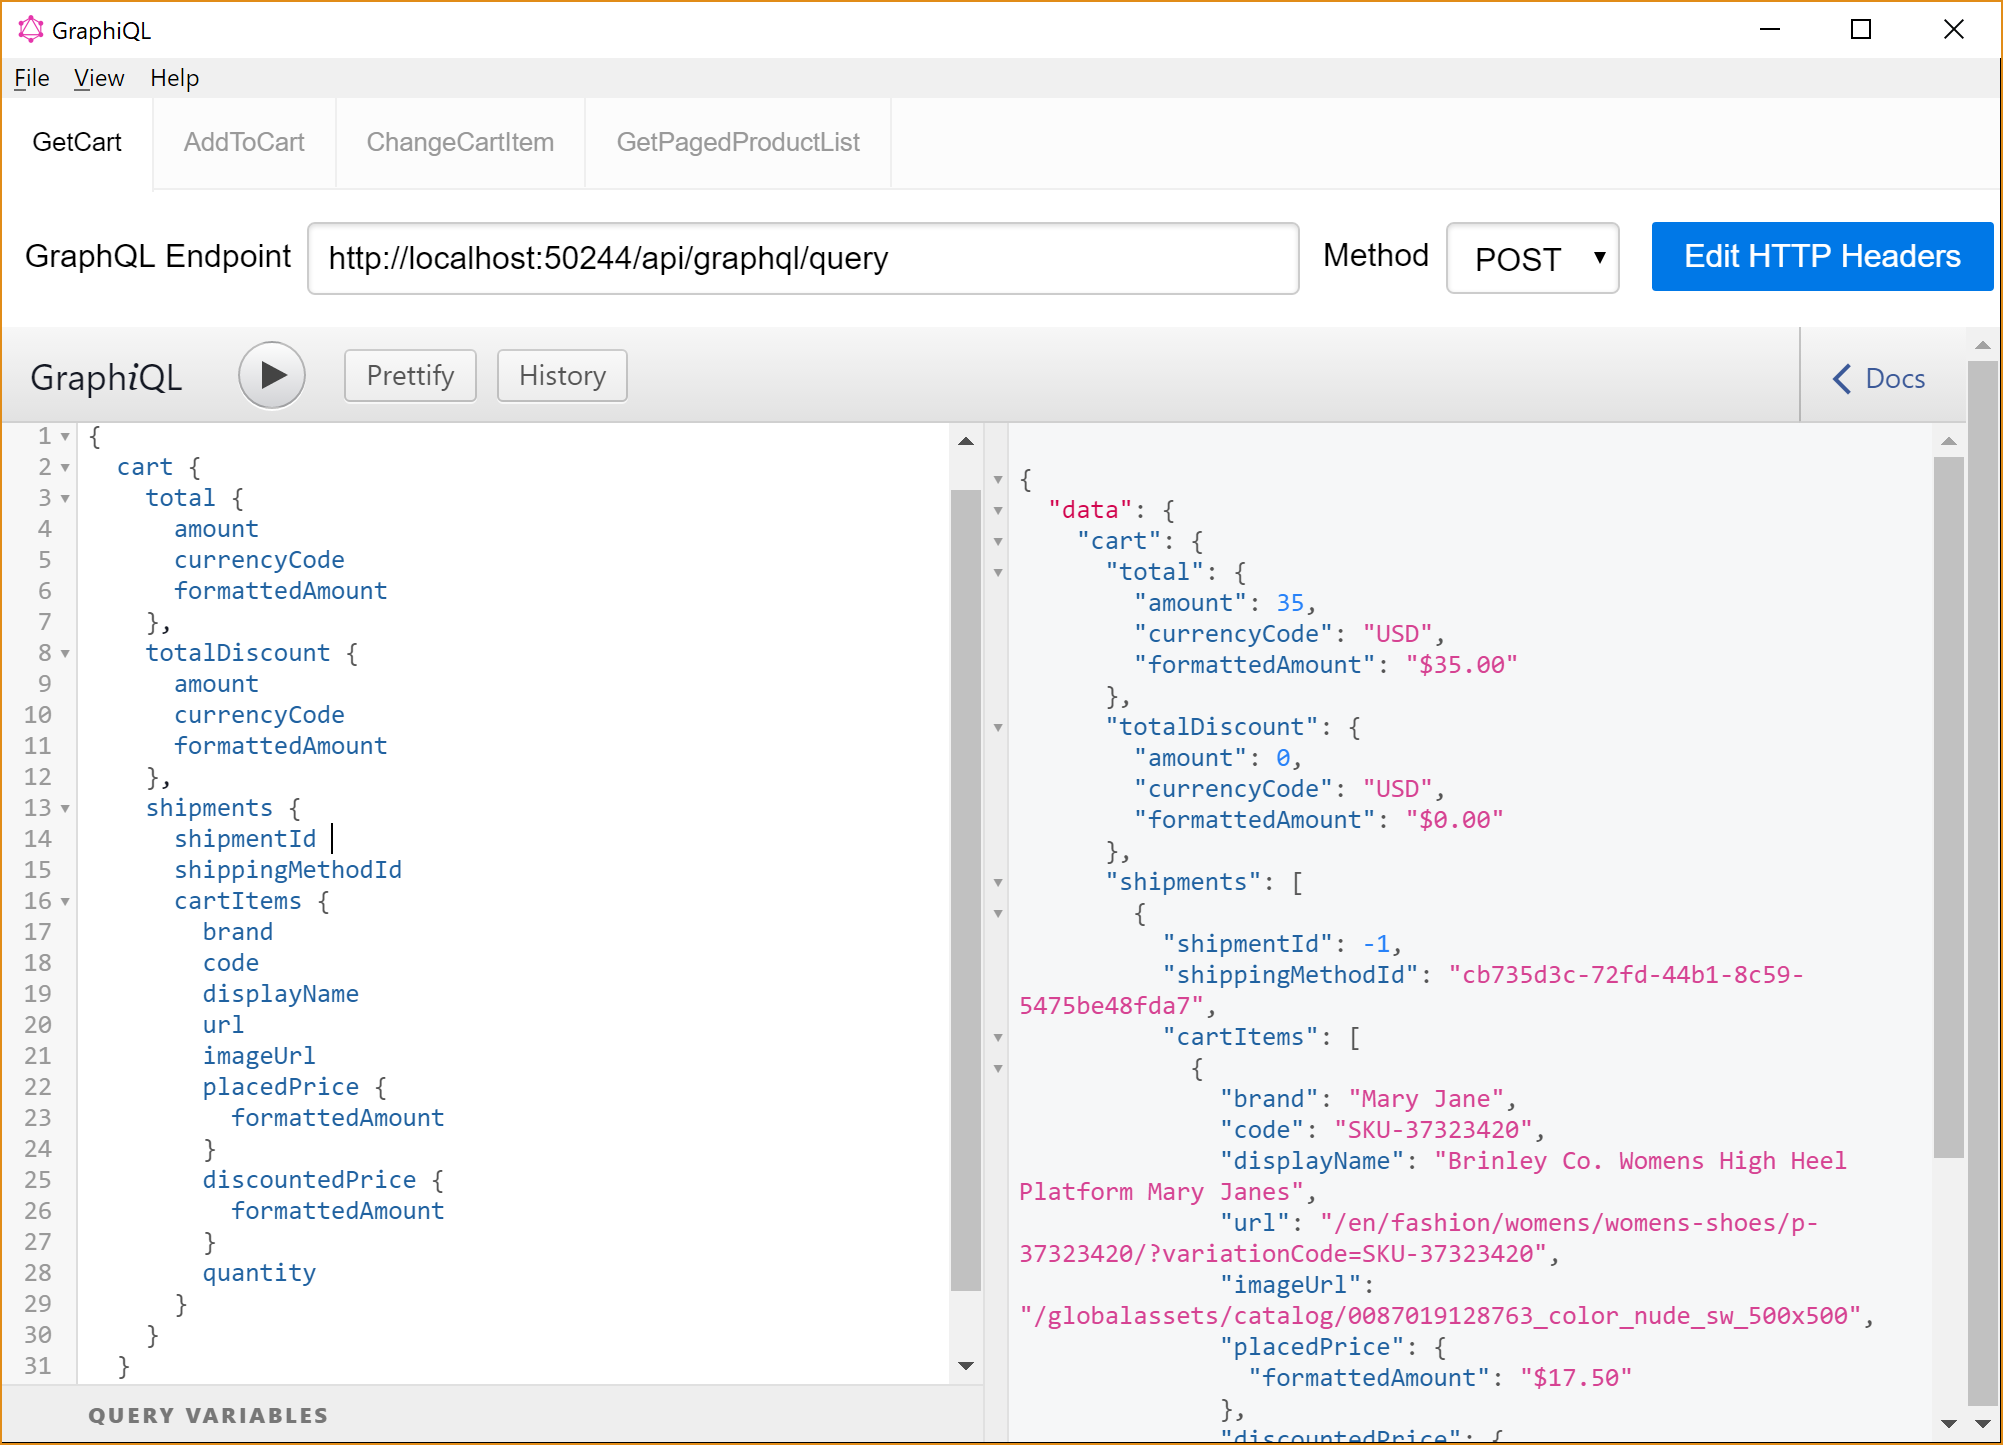Click imageUrl field on line 21
Image resolution: width=2003 pixels, height=1445 pixels.
pyautogui.click(x=259, y=1056)
